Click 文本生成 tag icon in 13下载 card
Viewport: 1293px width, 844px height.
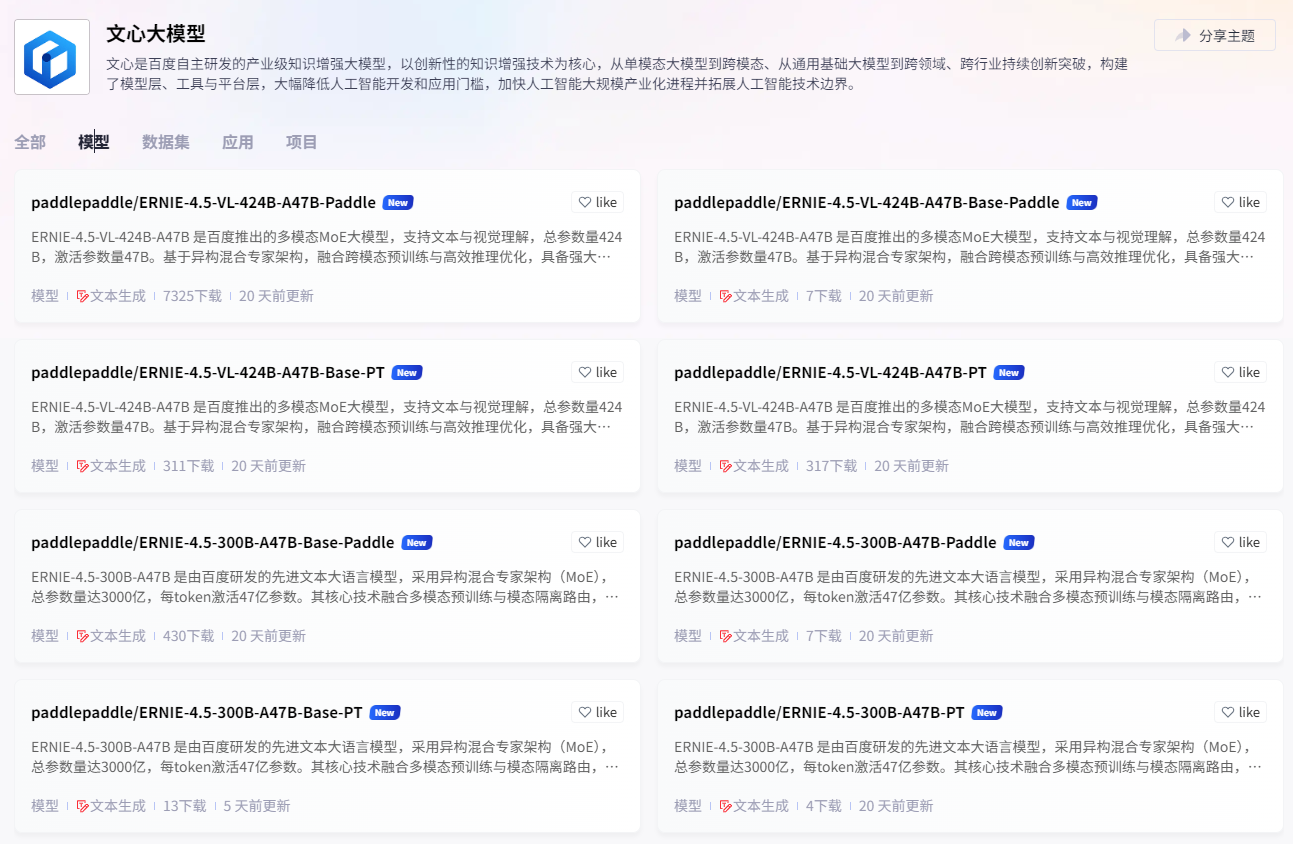pyautogui.click(x=83, y=807)
